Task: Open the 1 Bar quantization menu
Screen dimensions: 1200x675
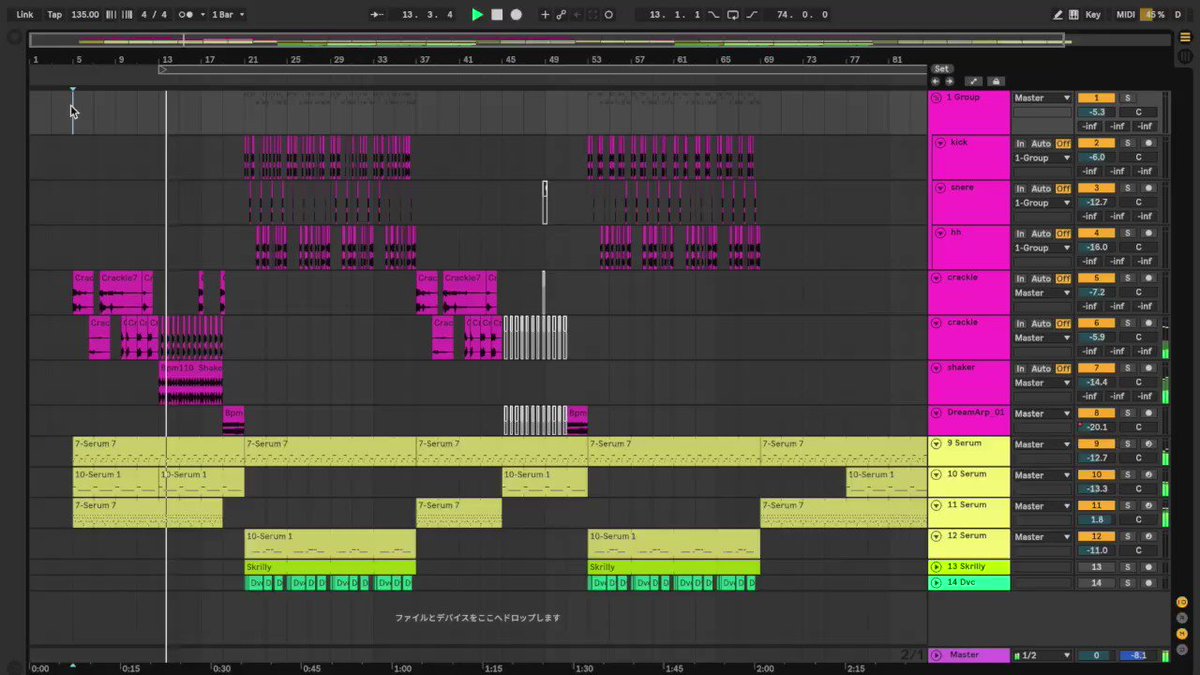Action: coord(227,15)
